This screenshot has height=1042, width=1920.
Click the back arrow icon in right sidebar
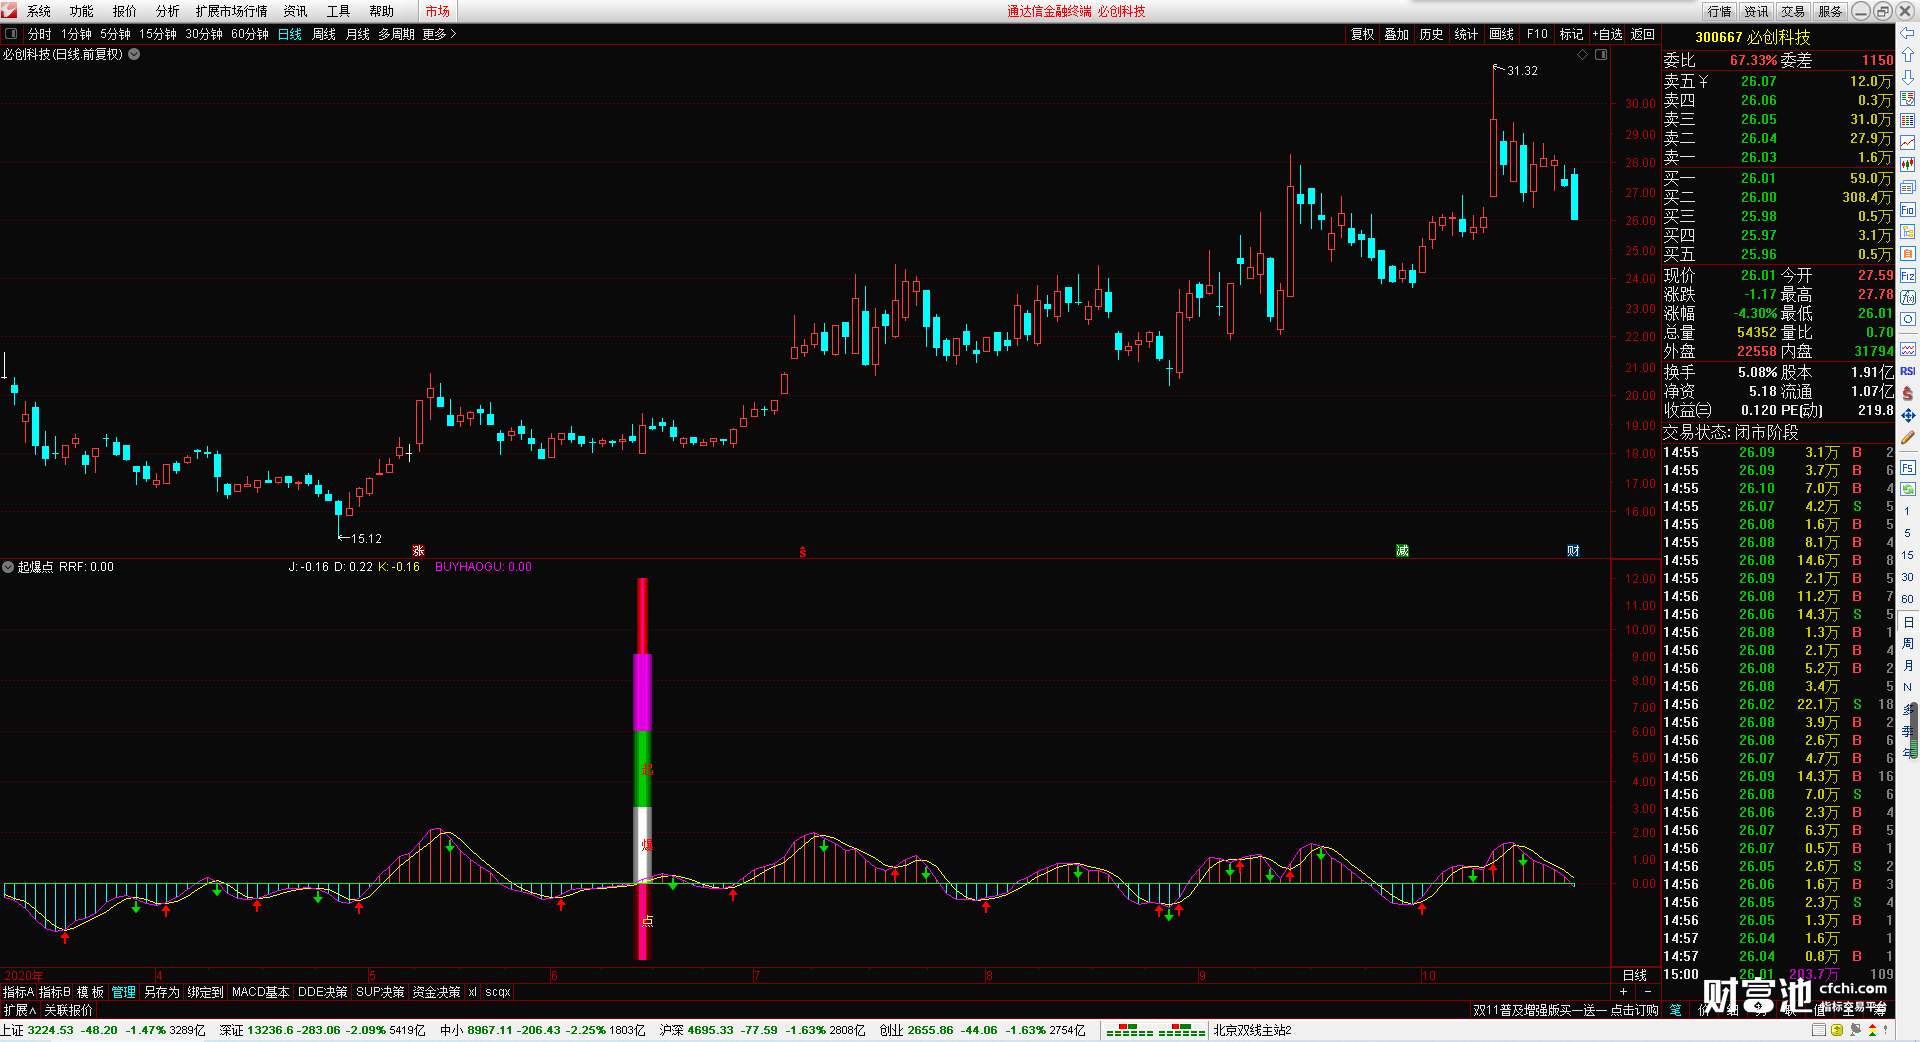[x=1908, y=32]
